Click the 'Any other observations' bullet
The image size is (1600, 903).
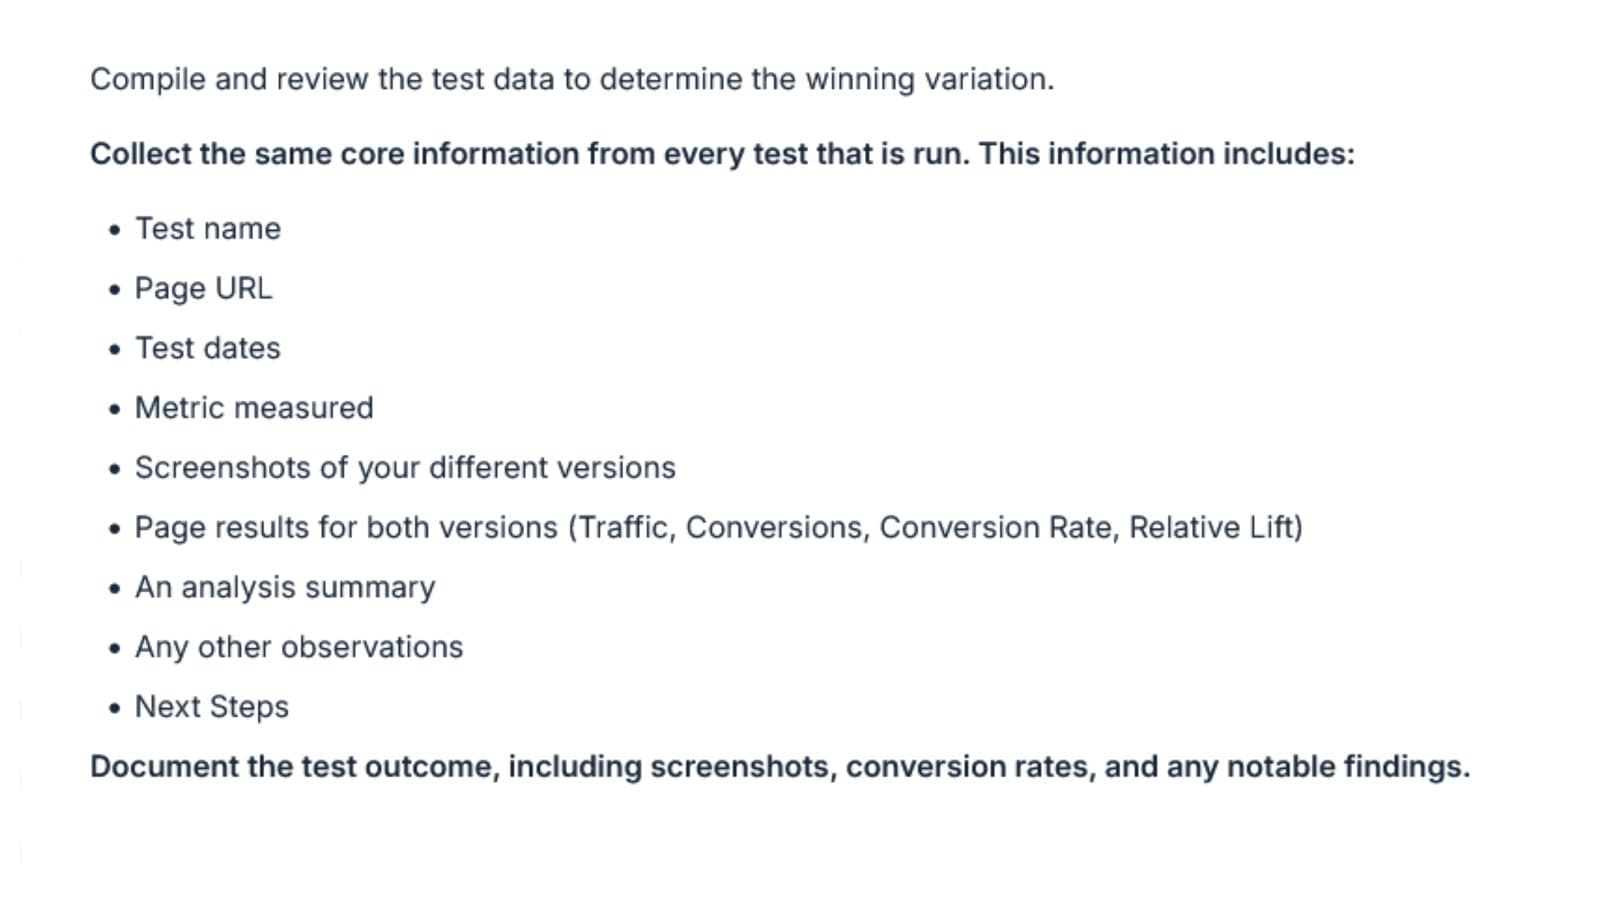299,647
